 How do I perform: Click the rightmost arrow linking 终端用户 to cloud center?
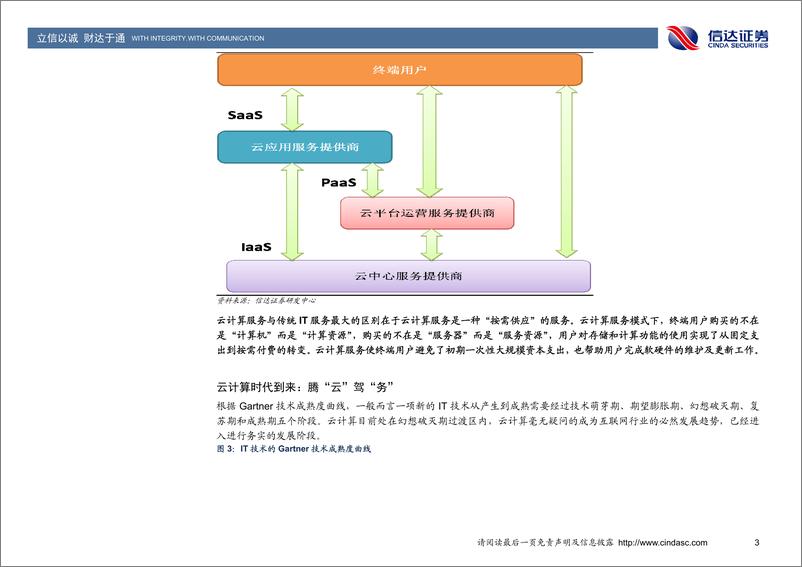click(566, 172)
